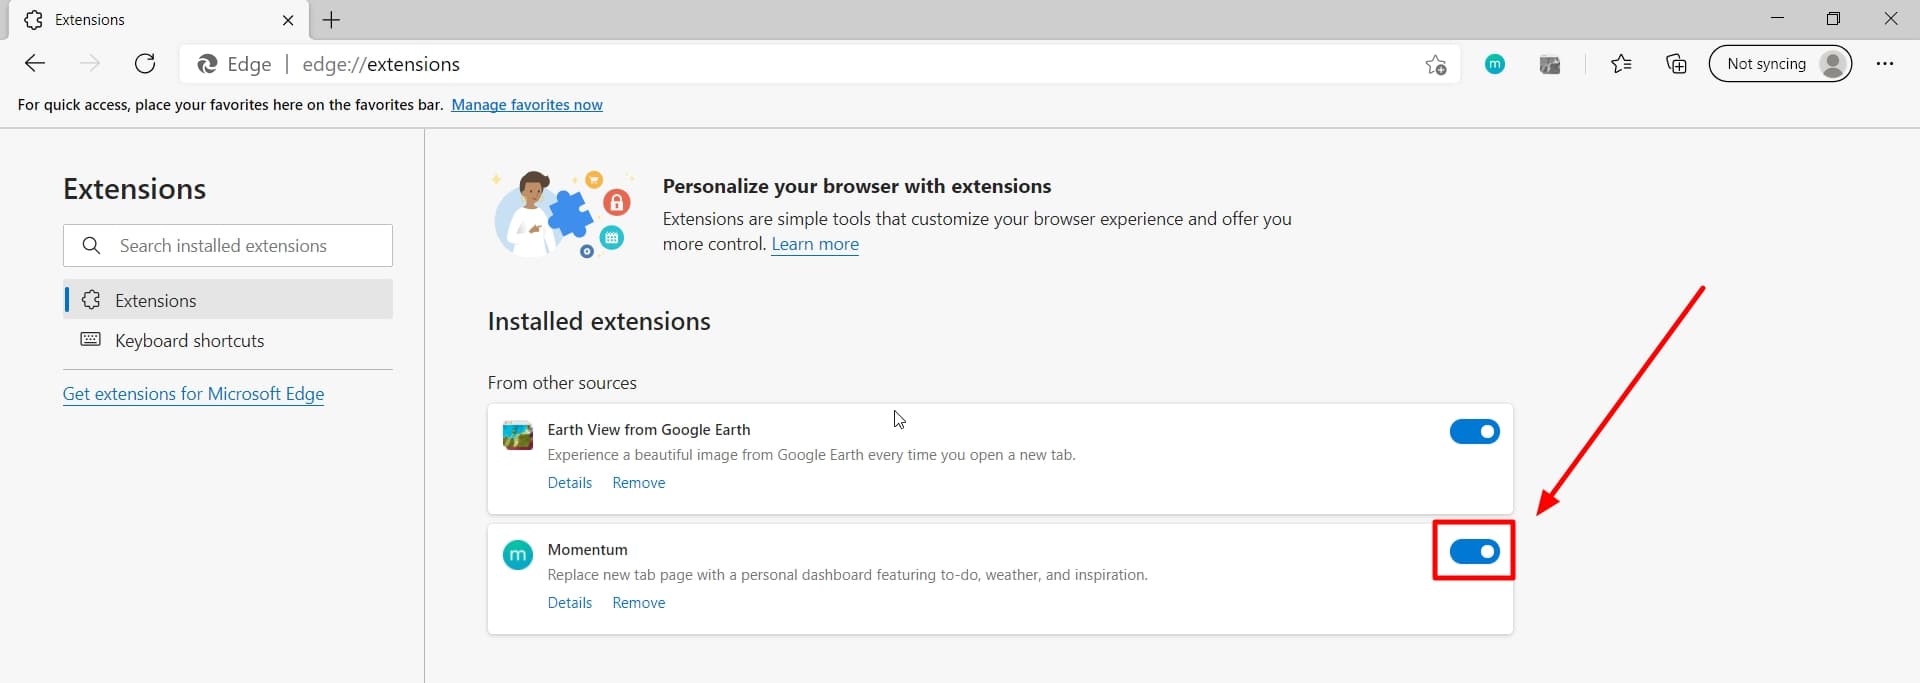
Task: Click Get extensions for Microsoft Edge
Action: coord(193,394)
